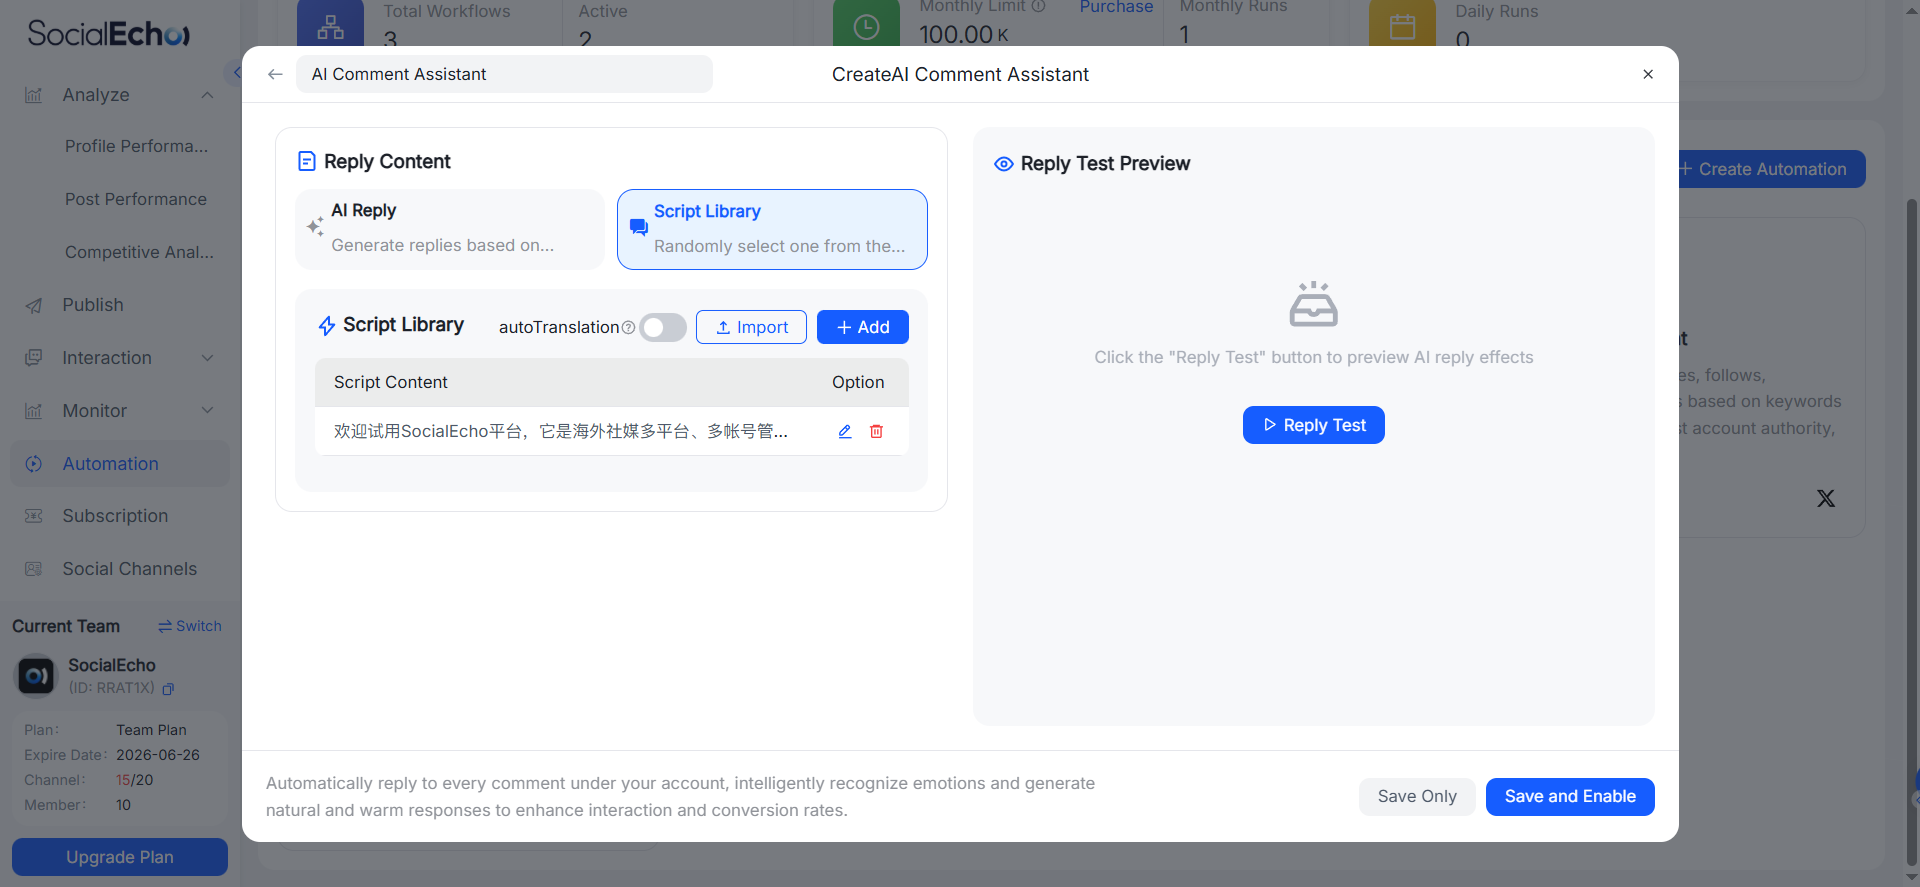Click the empty preview inbox icon
Image resolution: width=1920 pixels, height=887 pixels.
[x=1314, y=304]
